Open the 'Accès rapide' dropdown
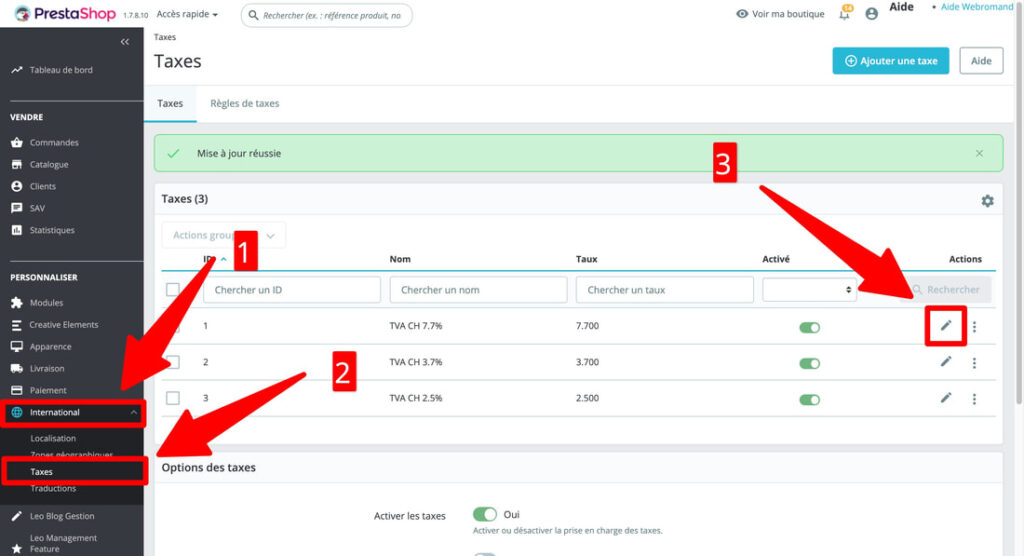The width and height of the screenshot is (1024, 556). (187, 15)
